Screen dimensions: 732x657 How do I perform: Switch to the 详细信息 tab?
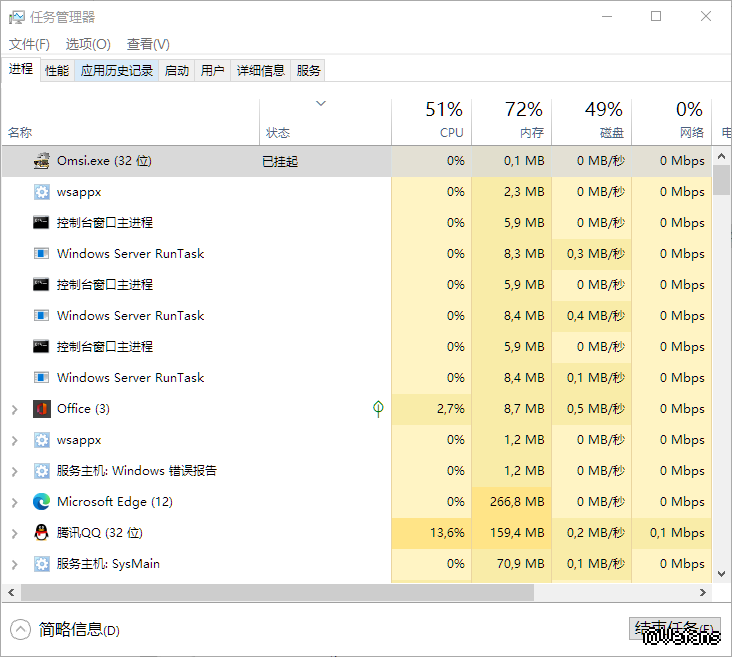click(260, 70)
